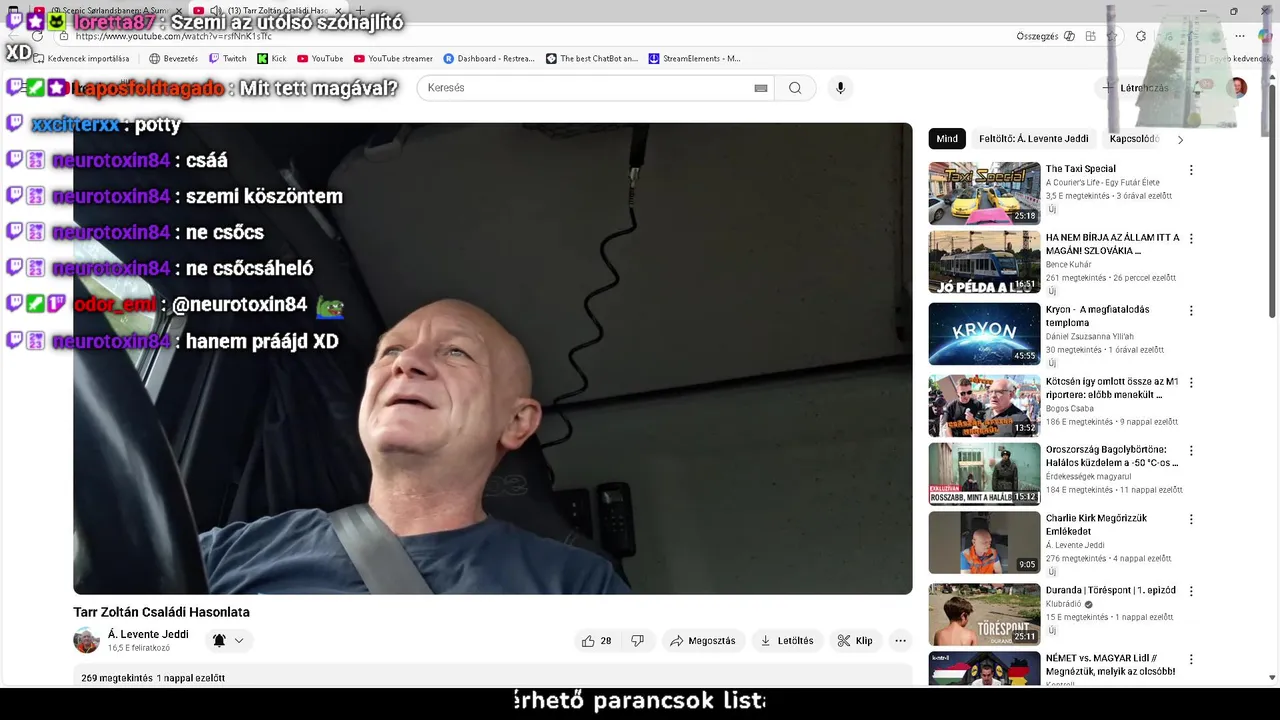Click the YouTube search magnifier button
1280x720 pixels.
tap(795, 88)
